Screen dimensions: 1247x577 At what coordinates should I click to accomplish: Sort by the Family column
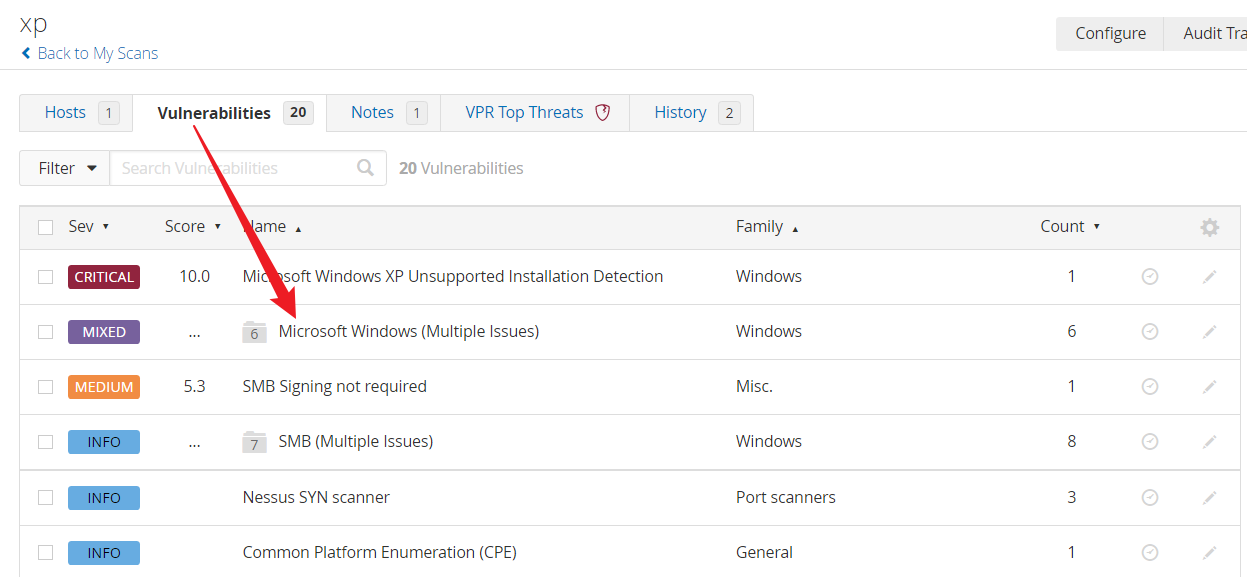(767, 227)
